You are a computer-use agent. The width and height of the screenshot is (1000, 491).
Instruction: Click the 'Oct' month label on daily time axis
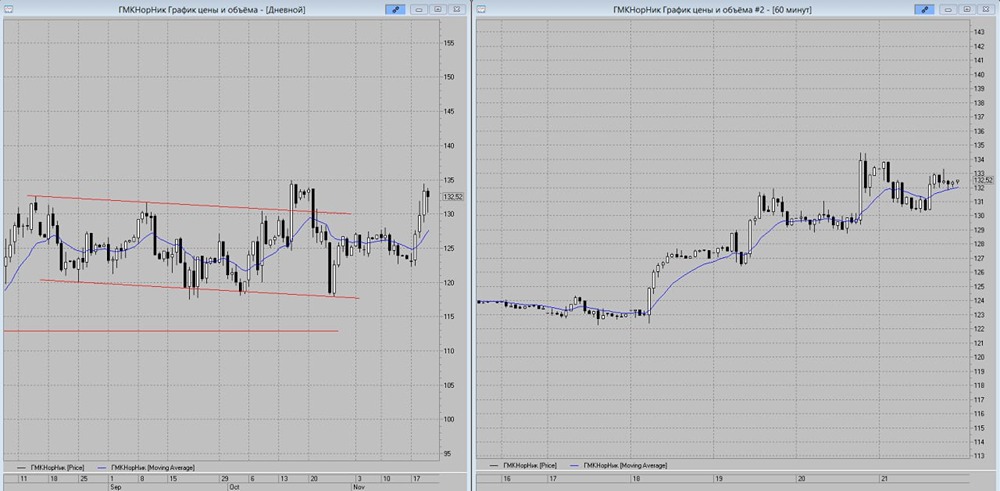233,485
